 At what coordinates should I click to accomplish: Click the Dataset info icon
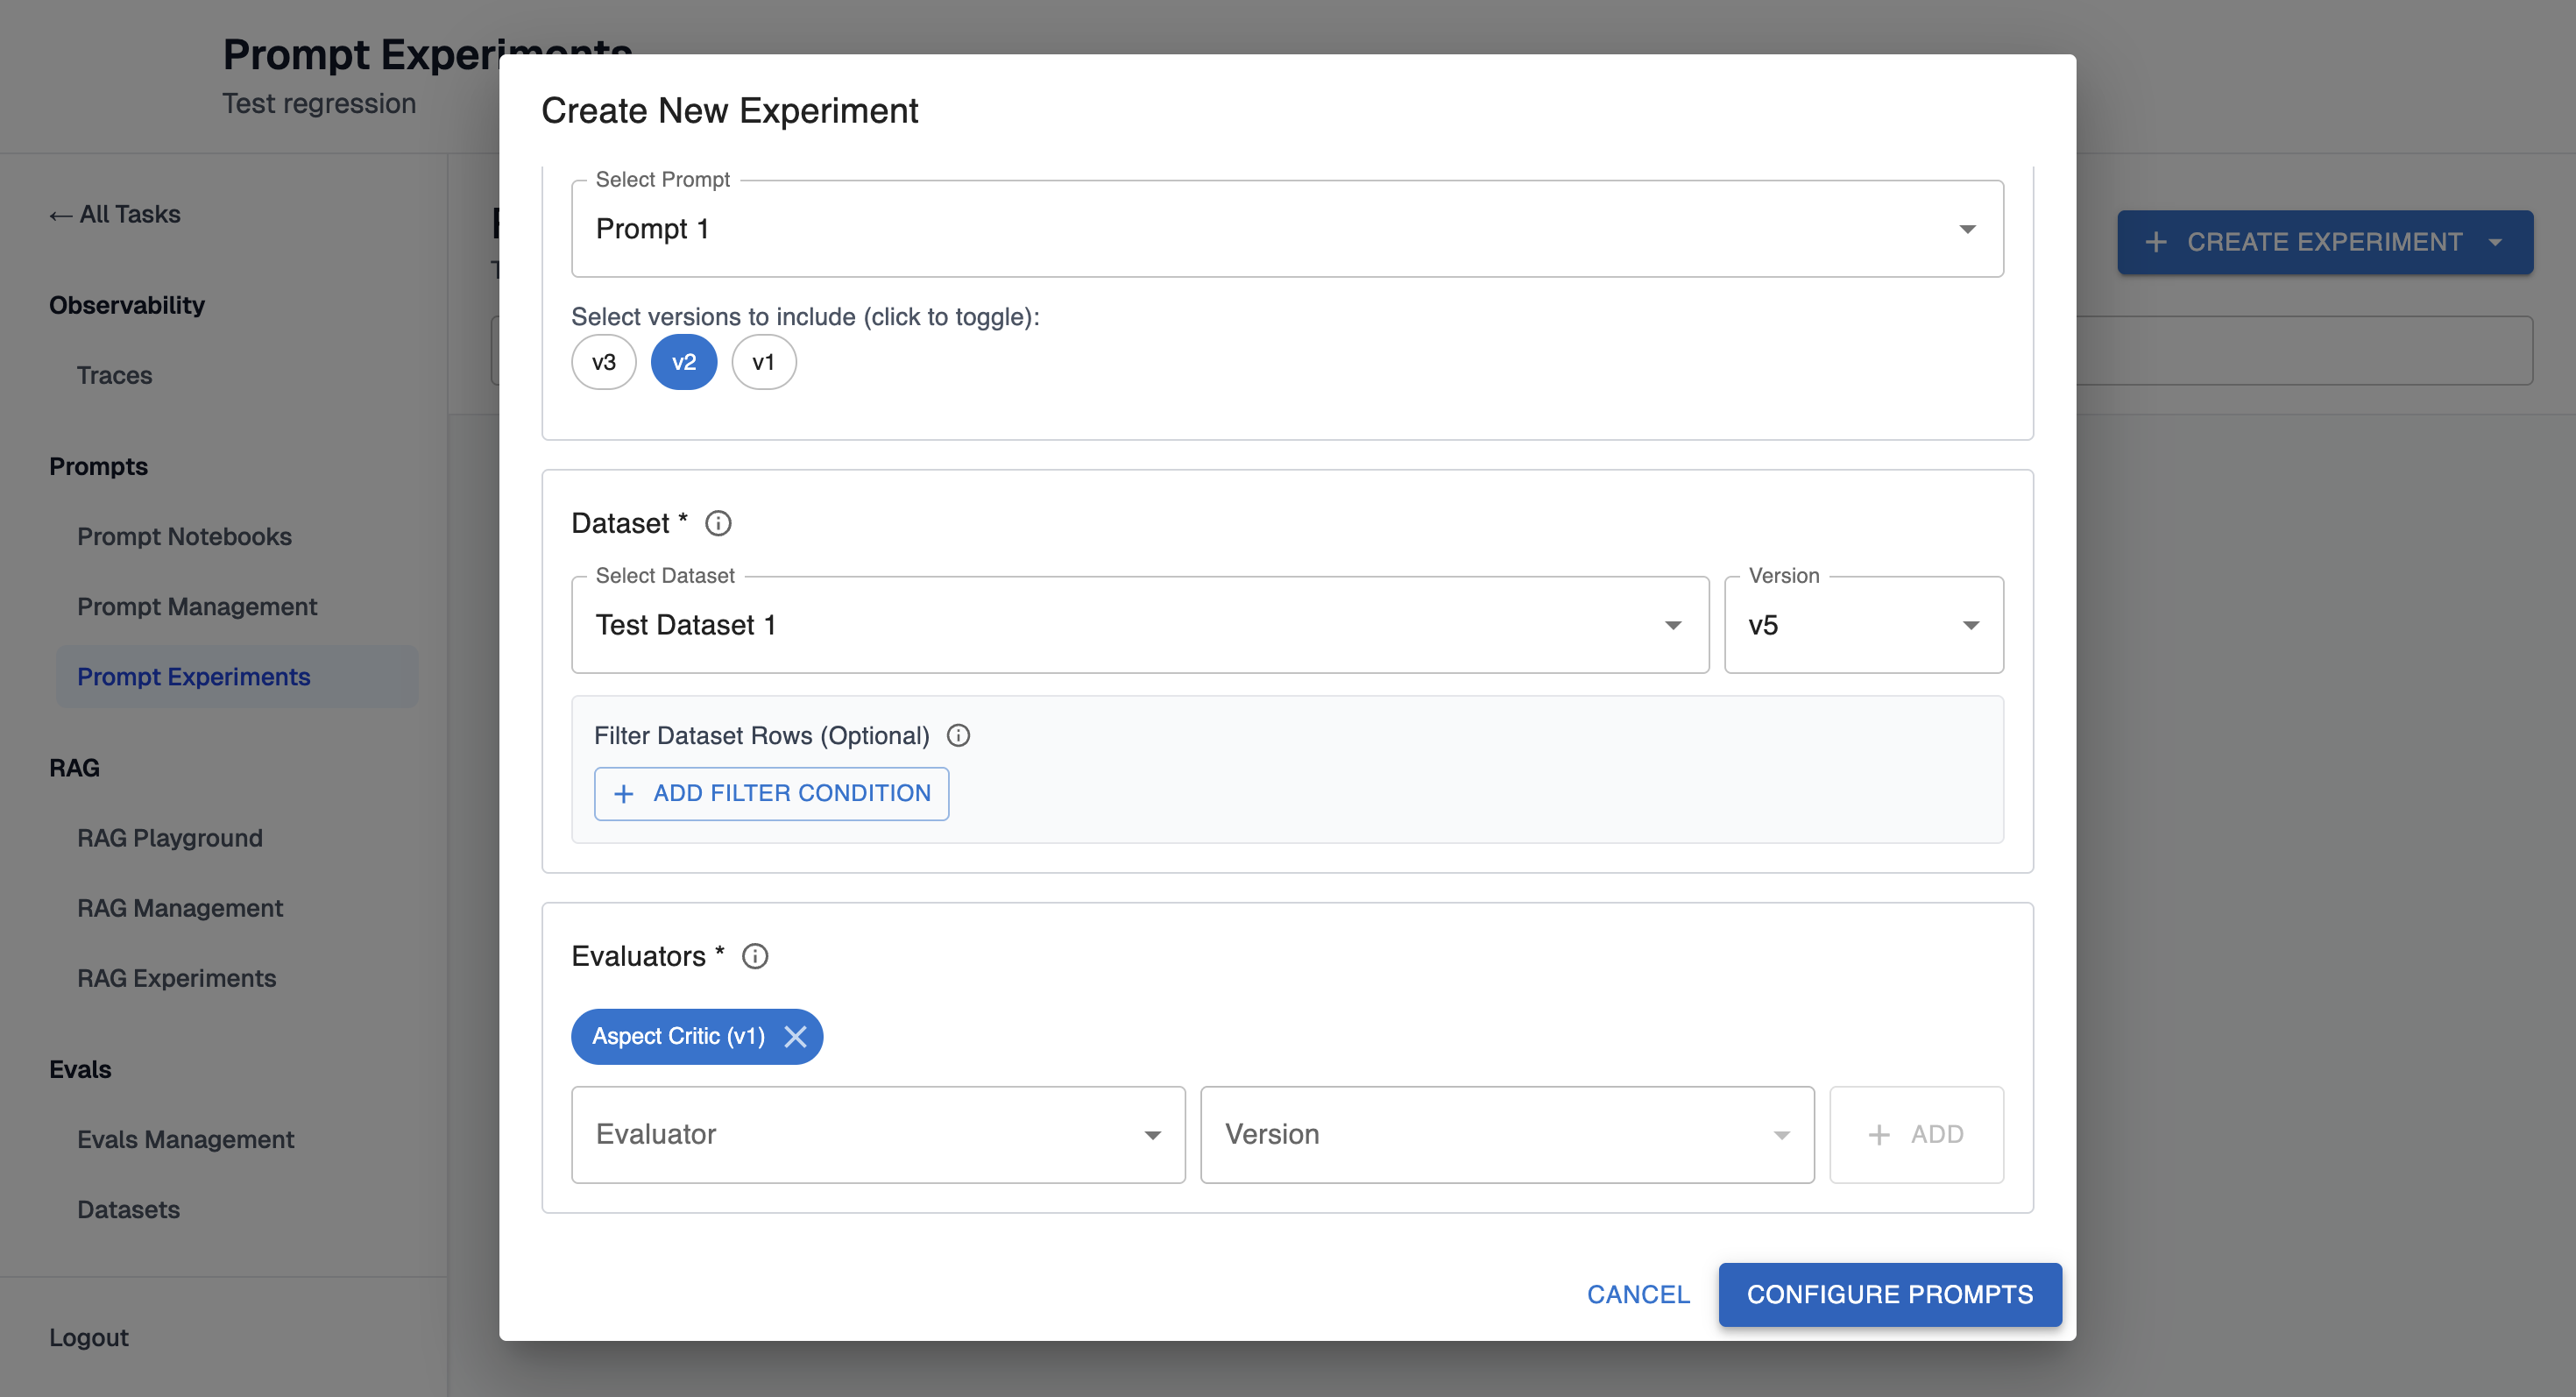point(718,523)
